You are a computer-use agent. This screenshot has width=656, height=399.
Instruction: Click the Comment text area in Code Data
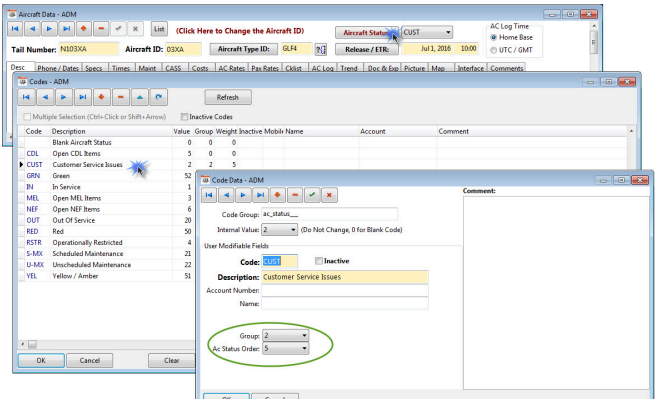tap(556, 293)
